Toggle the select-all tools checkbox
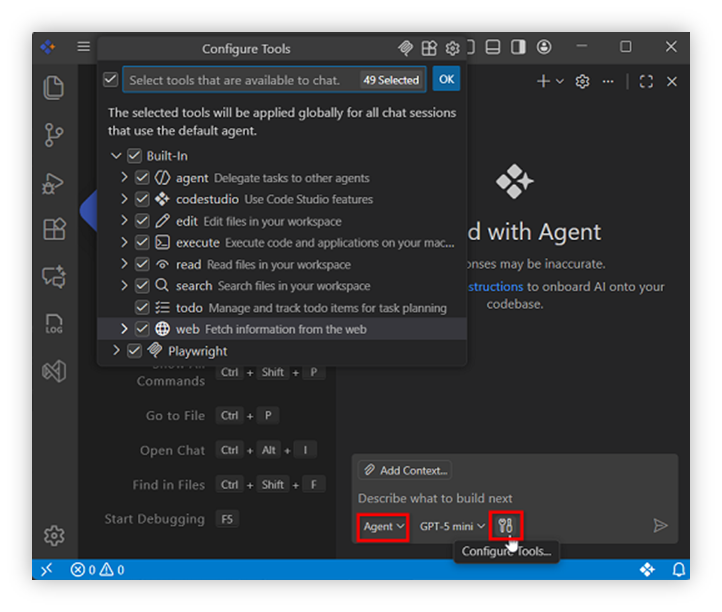The width and height of the screenshot is (722, 612). [111, 80]
